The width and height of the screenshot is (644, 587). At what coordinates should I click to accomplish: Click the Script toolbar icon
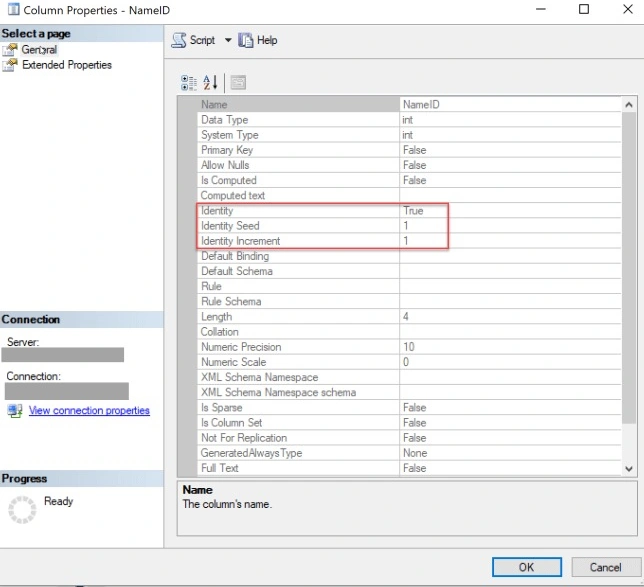coord(179,40)
